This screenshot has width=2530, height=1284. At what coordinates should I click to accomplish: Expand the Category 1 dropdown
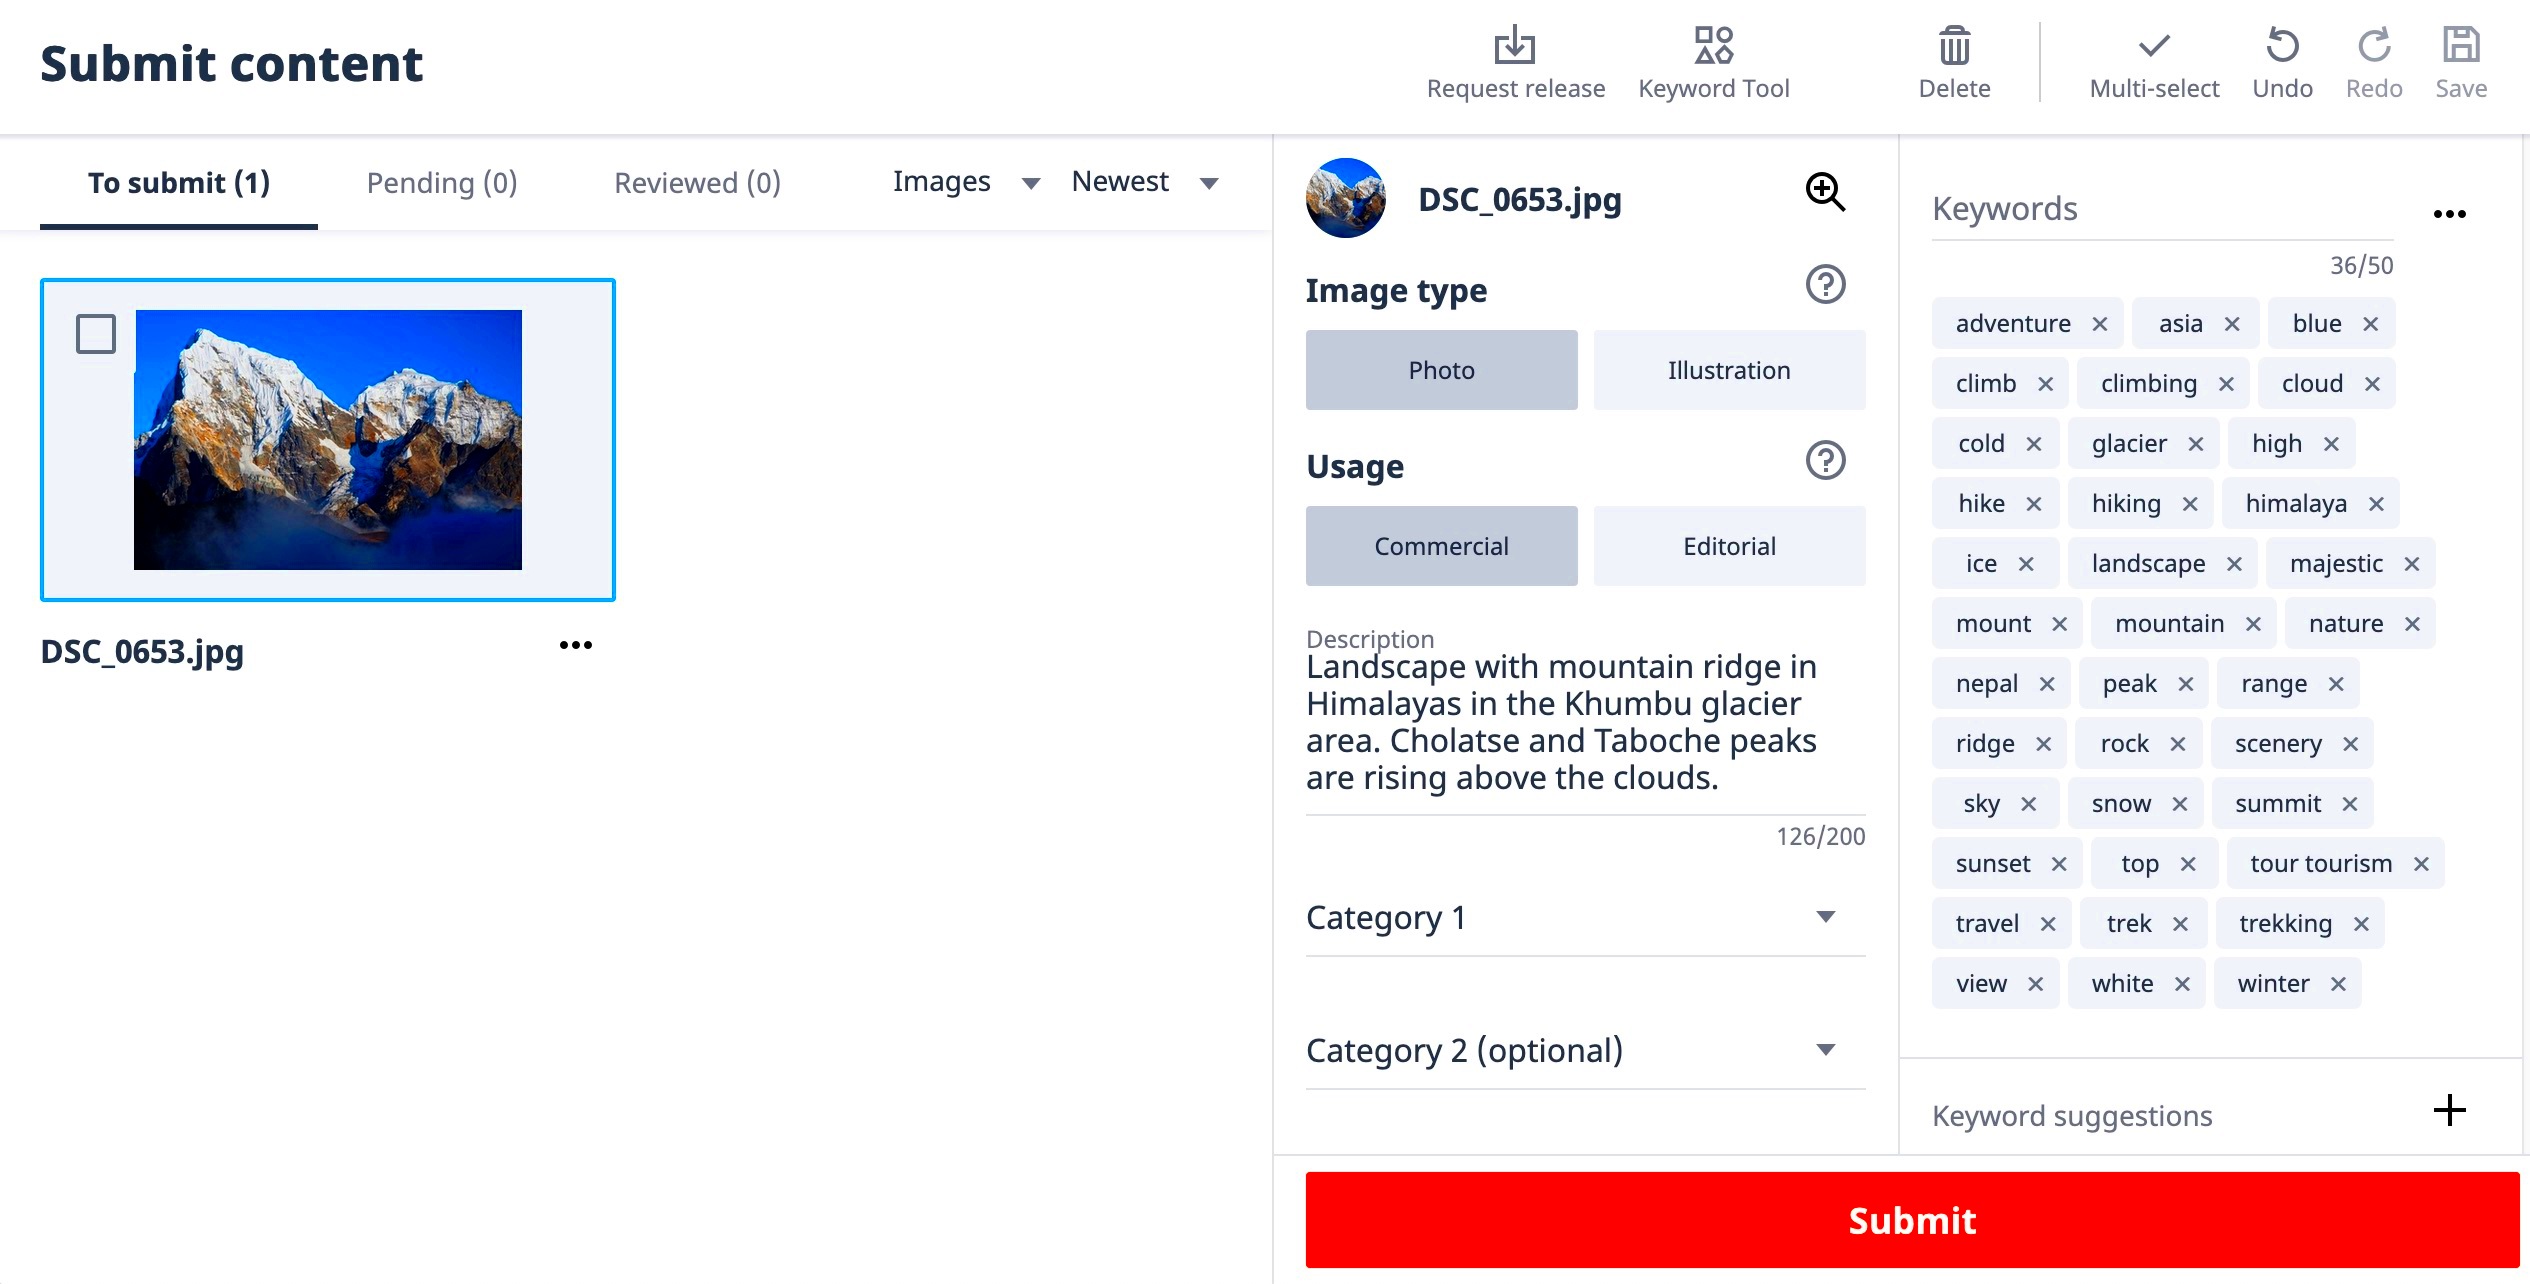[x=1826, y=915]
